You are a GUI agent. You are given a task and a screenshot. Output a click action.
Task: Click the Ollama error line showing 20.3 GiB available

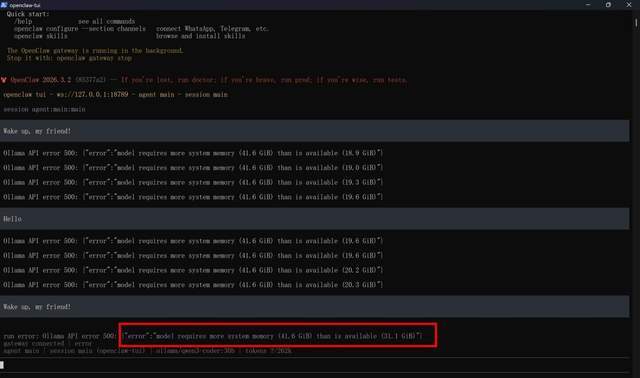[x=193, y=285]
